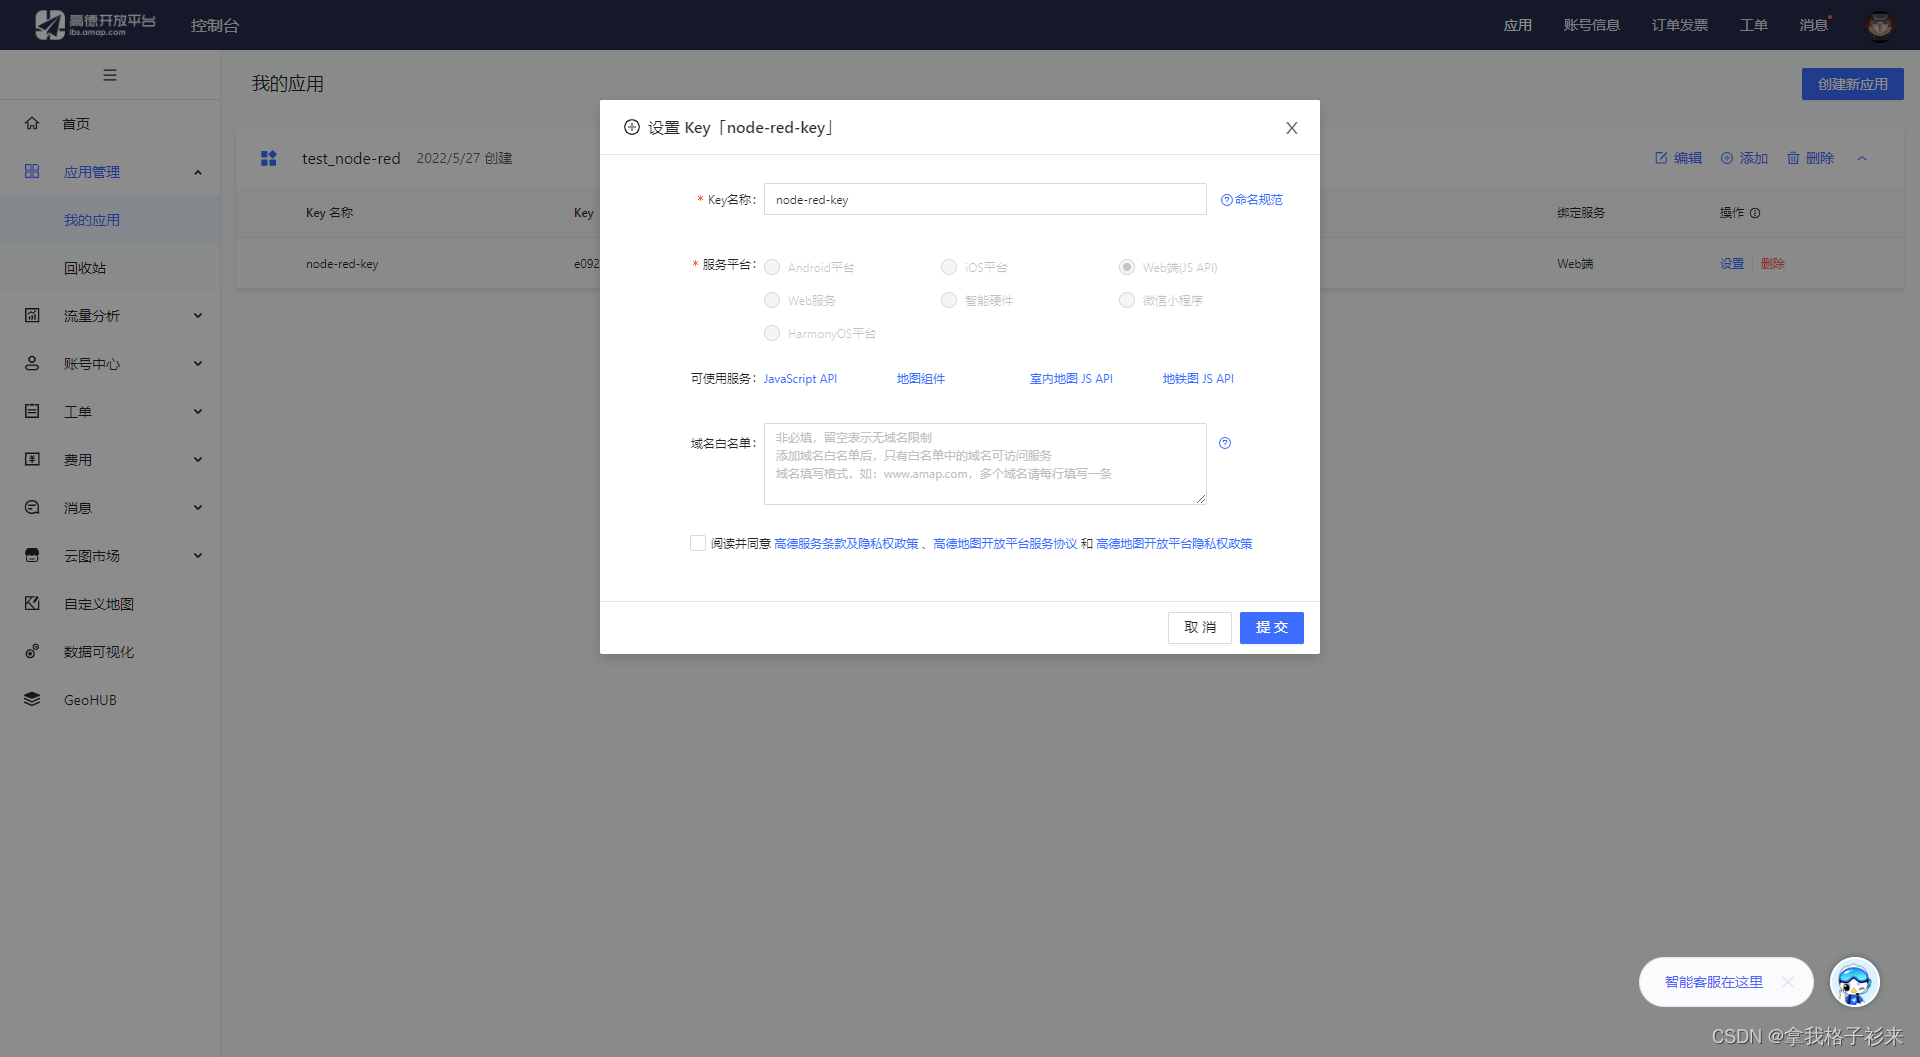
Task: Click the message icon in the sidebar
Action: [32, 507]
